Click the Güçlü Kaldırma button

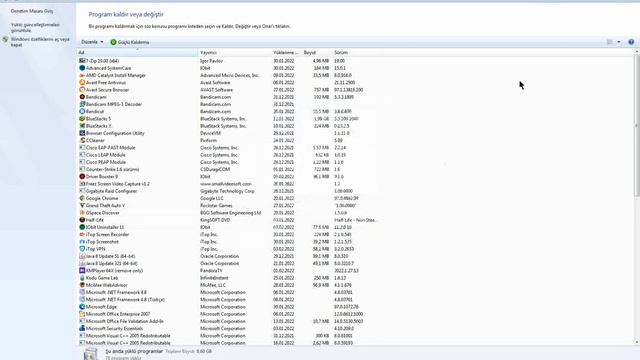point(130,42)
